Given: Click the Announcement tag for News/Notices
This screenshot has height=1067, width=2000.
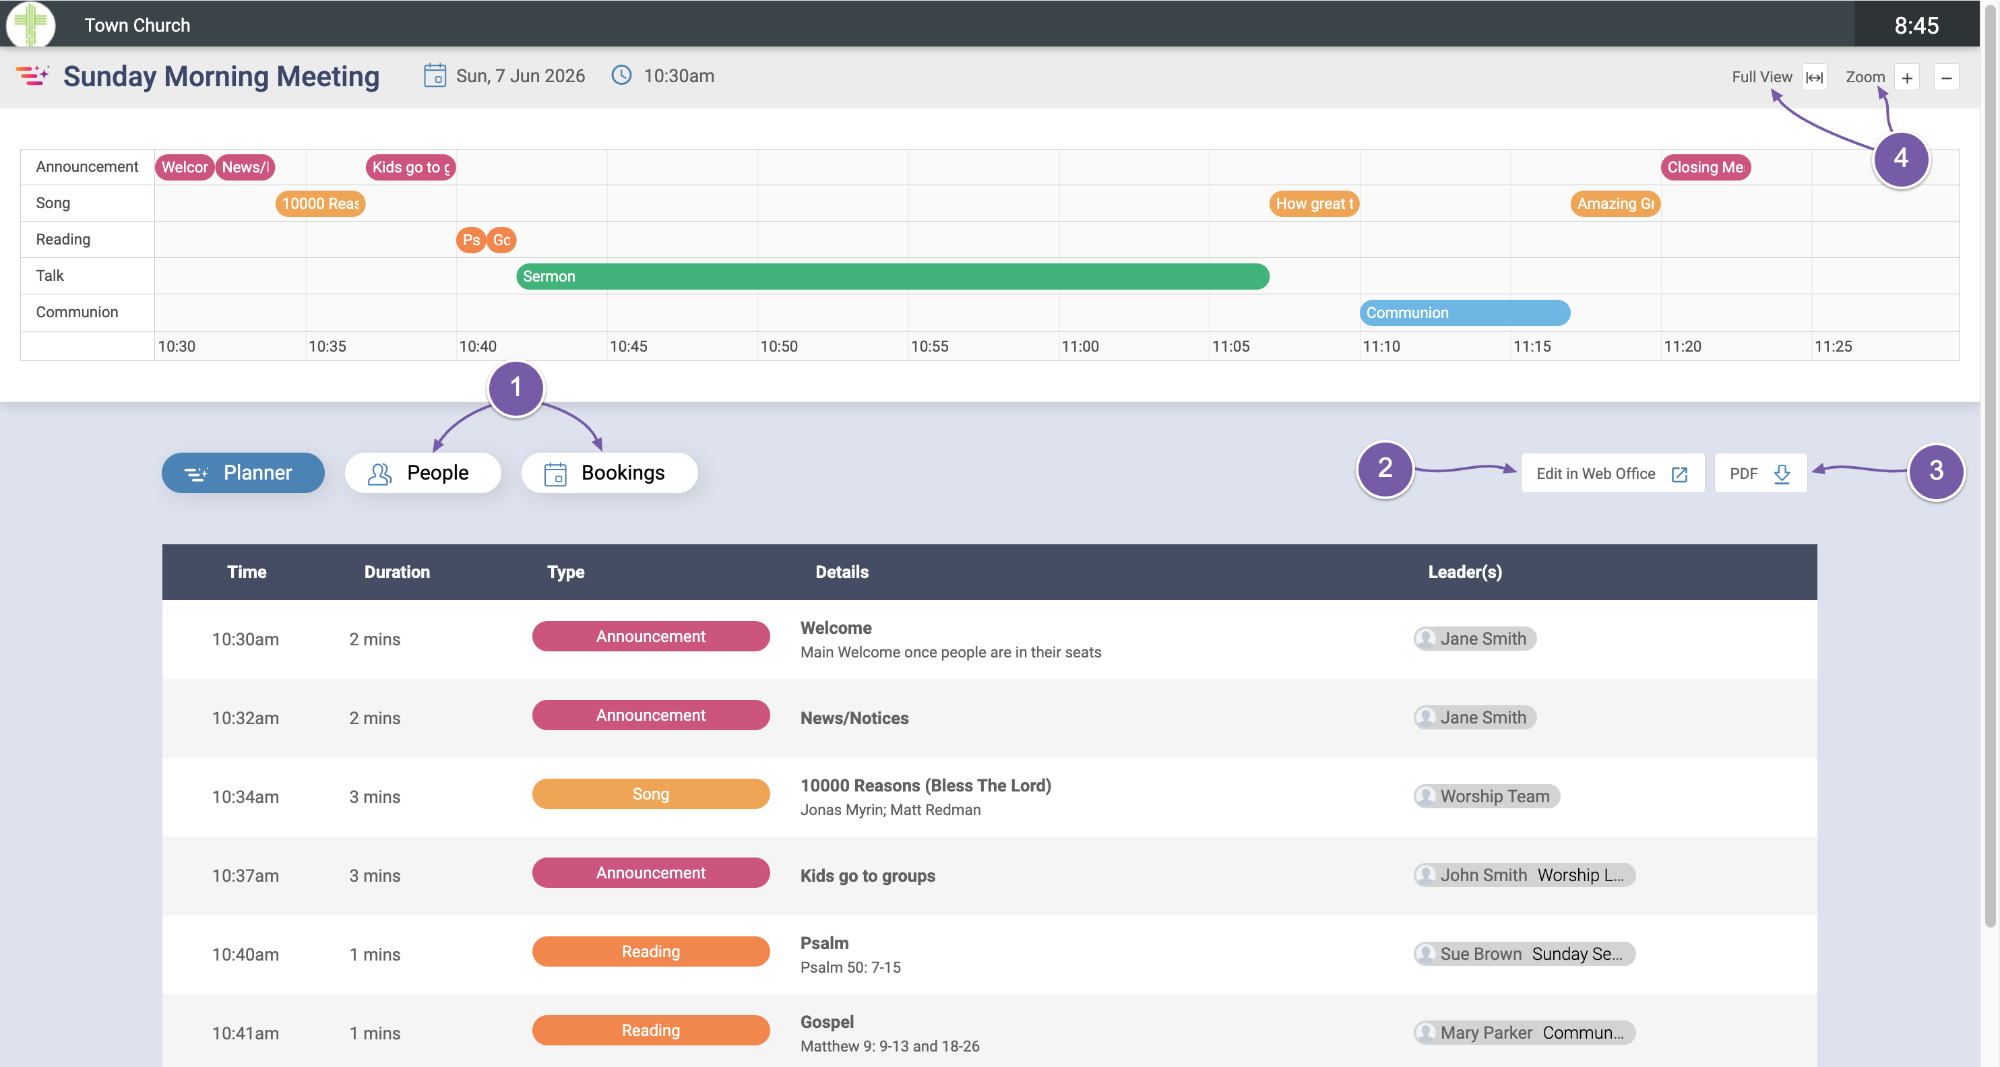Looking at the screenshot, I should [x=651, y=715].
